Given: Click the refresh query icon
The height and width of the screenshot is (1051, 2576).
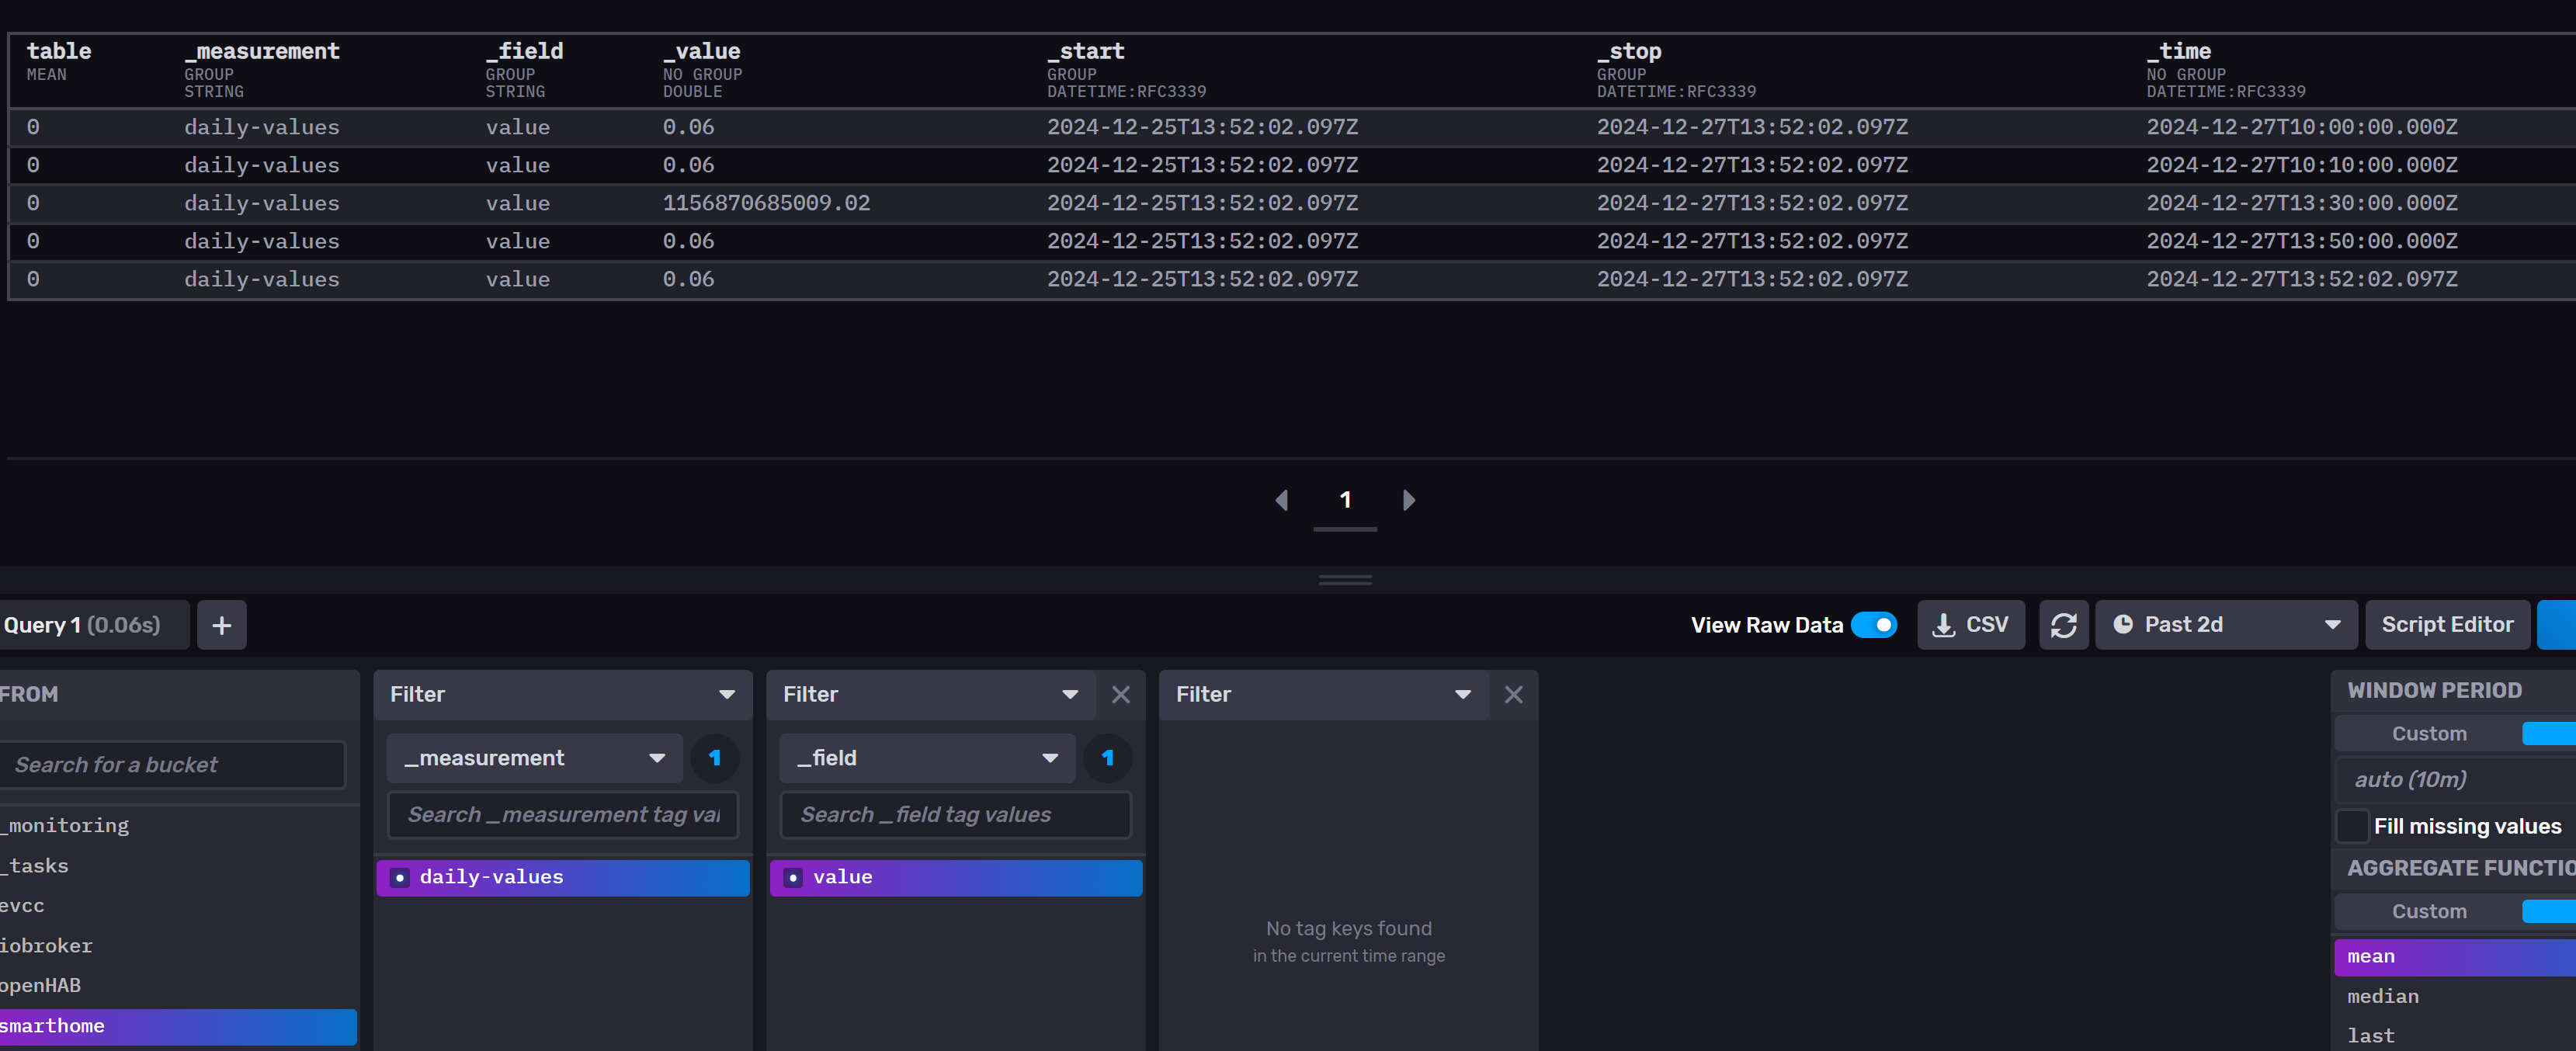Looking at the screenshot, I should 2063,625.
